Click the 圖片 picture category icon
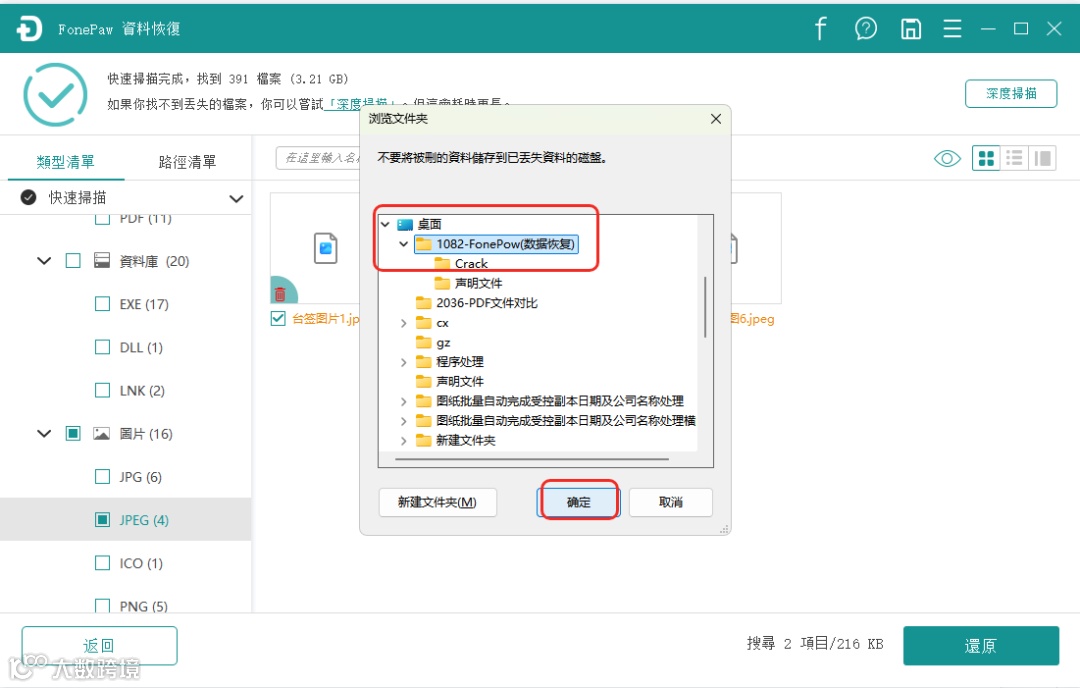The height and width of the screenshot is (688, 1080). (x=102, y=433)
